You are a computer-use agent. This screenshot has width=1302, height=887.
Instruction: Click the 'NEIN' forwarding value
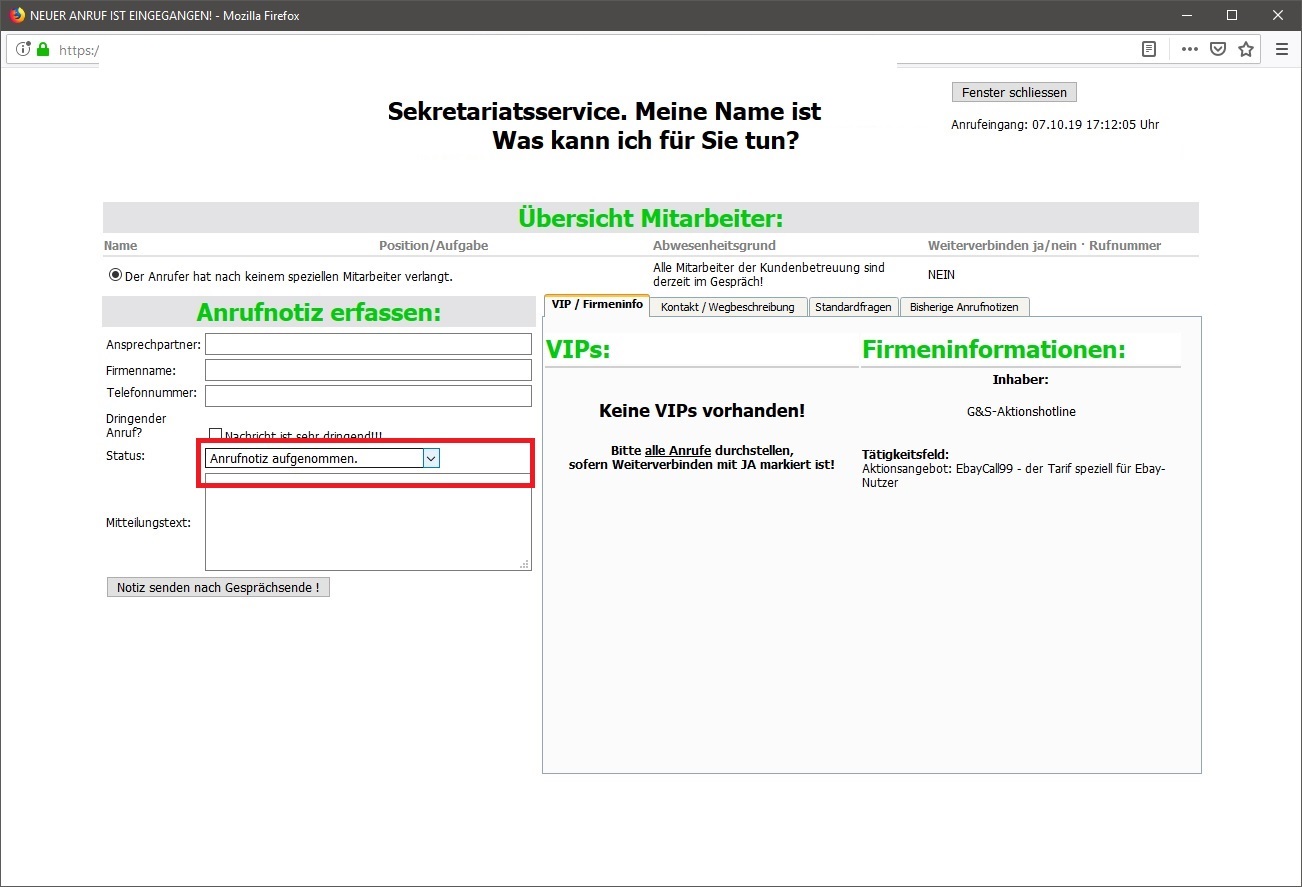pyautogui.click(x=941, y=275)
